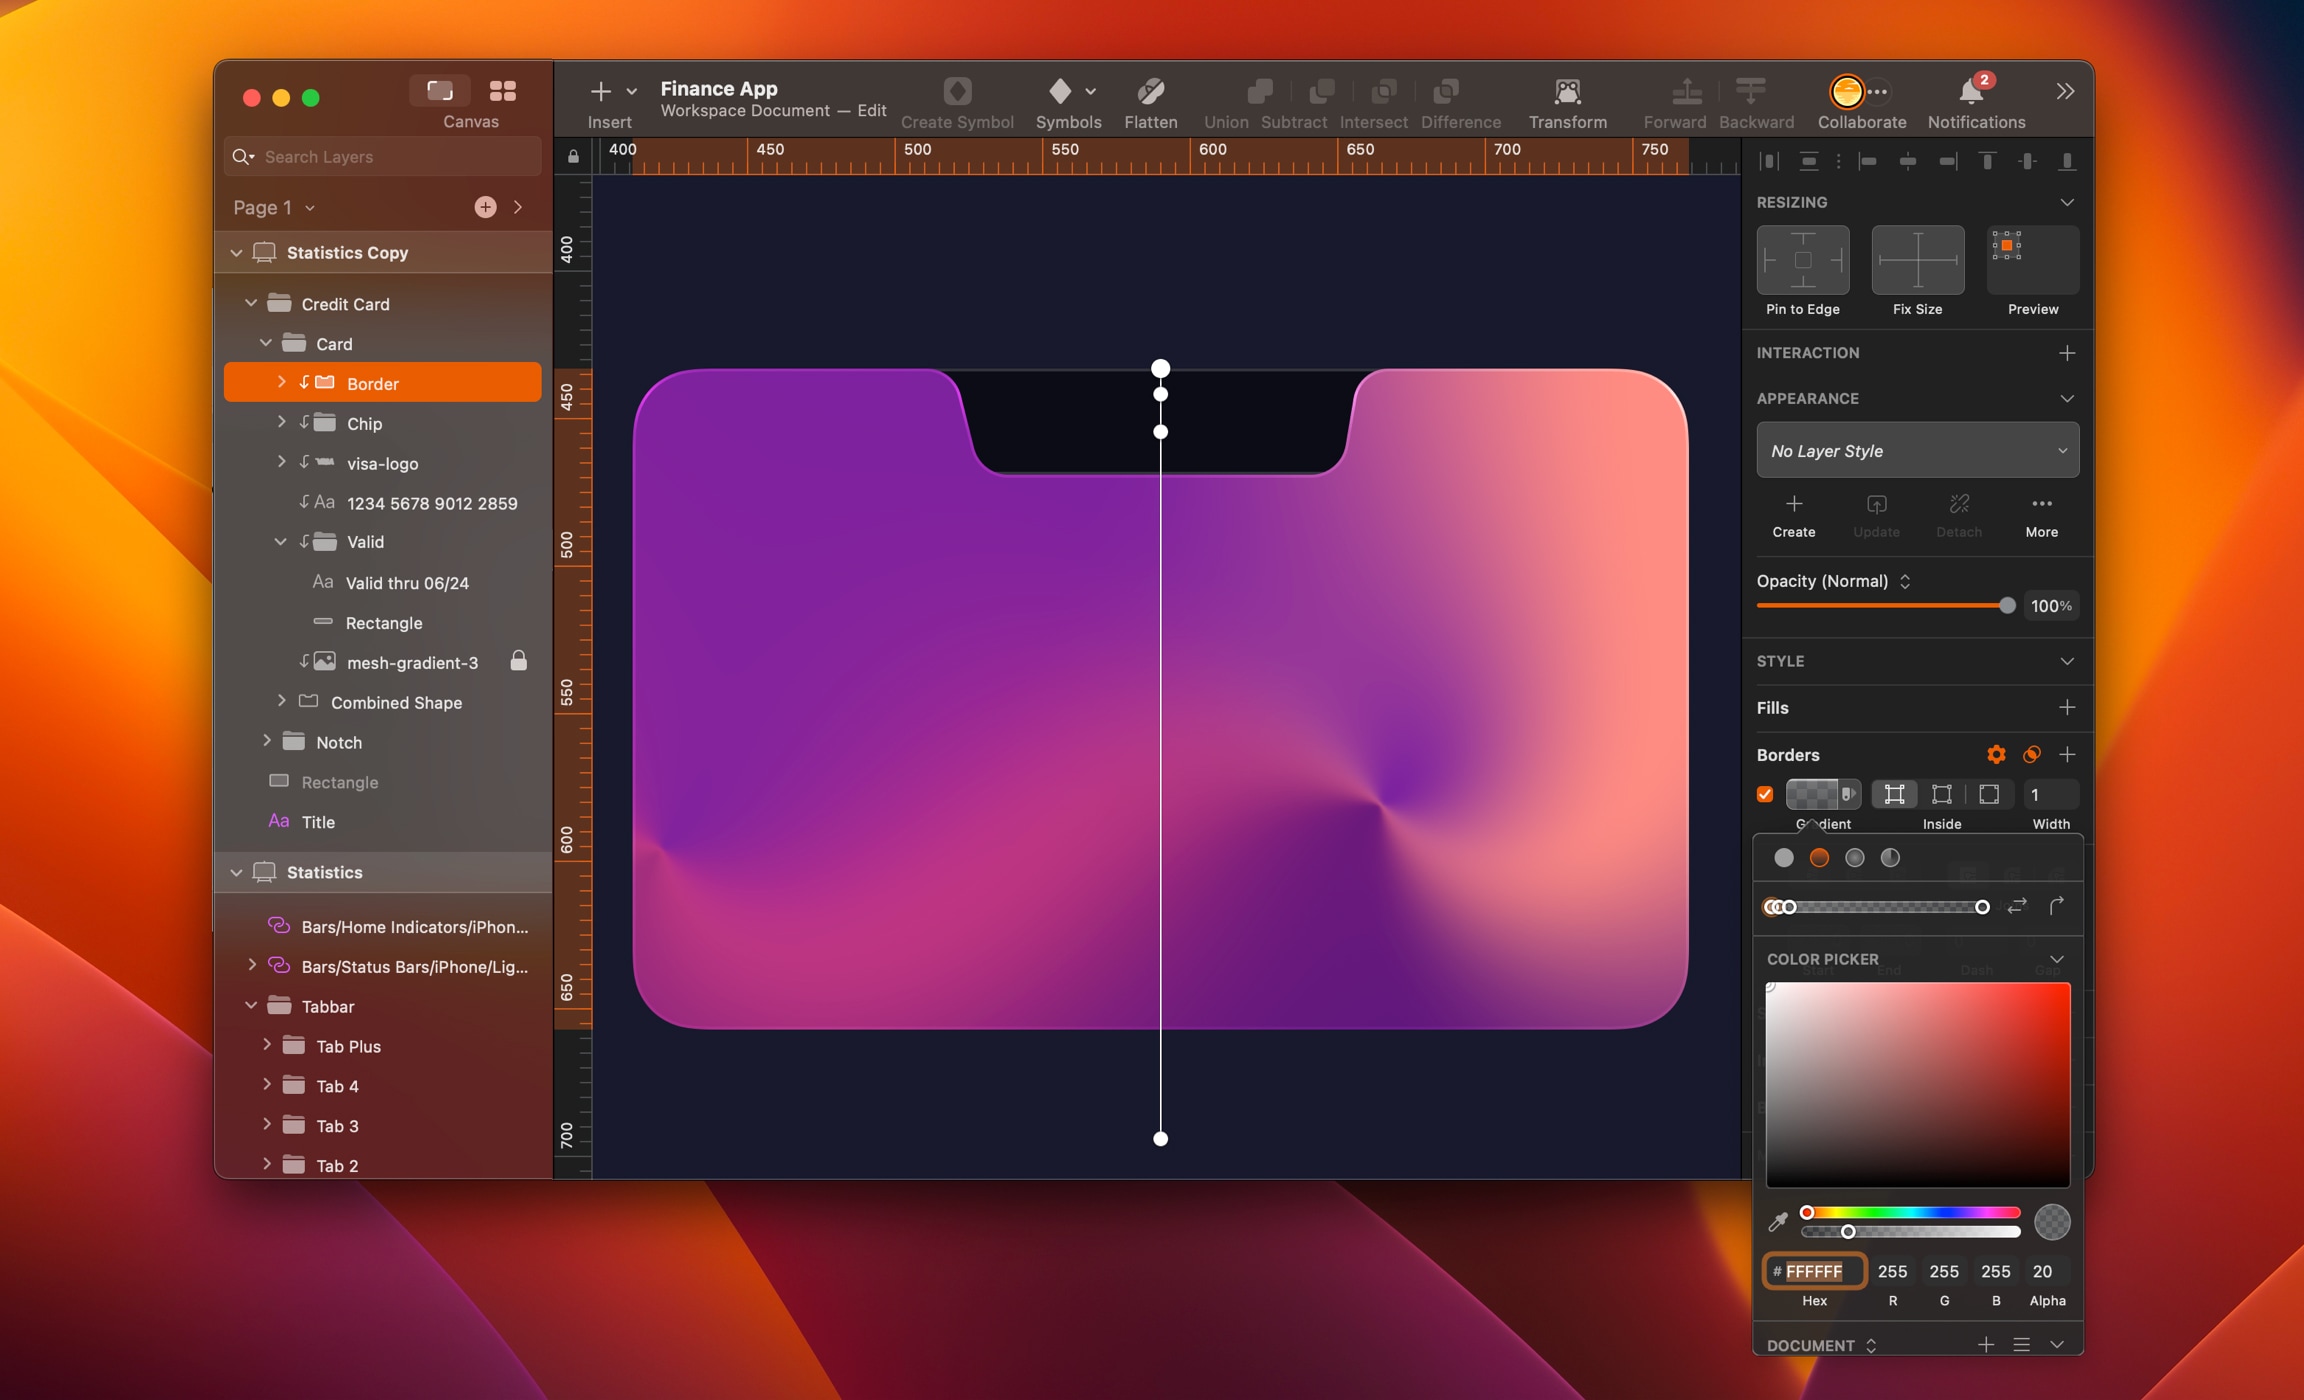Click Create under Appearance

pyautogui.click(x=1793, y=514)
